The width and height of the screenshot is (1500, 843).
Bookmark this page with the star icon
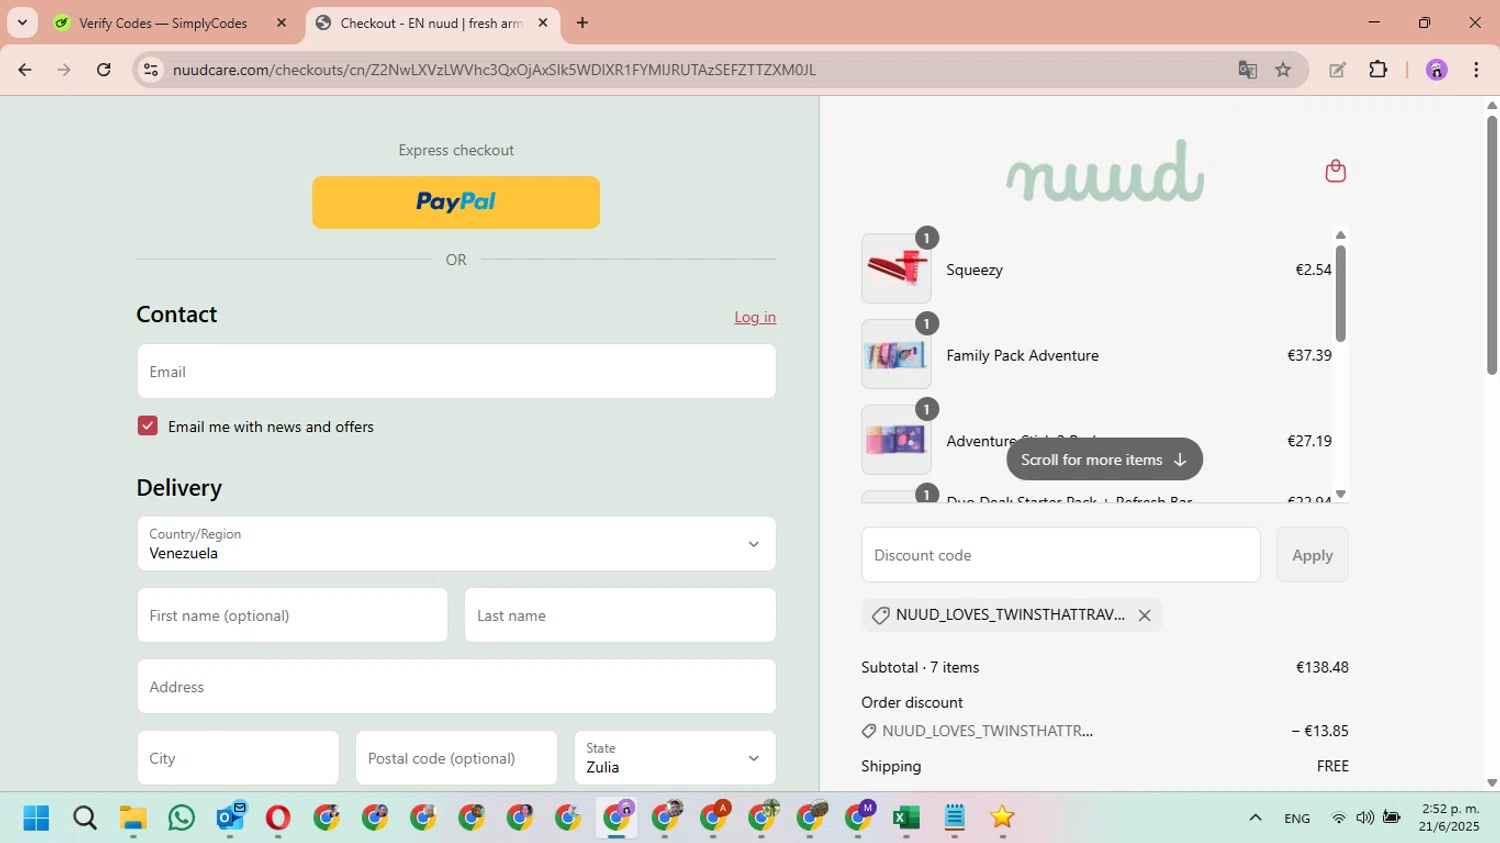pos(1283,70)
